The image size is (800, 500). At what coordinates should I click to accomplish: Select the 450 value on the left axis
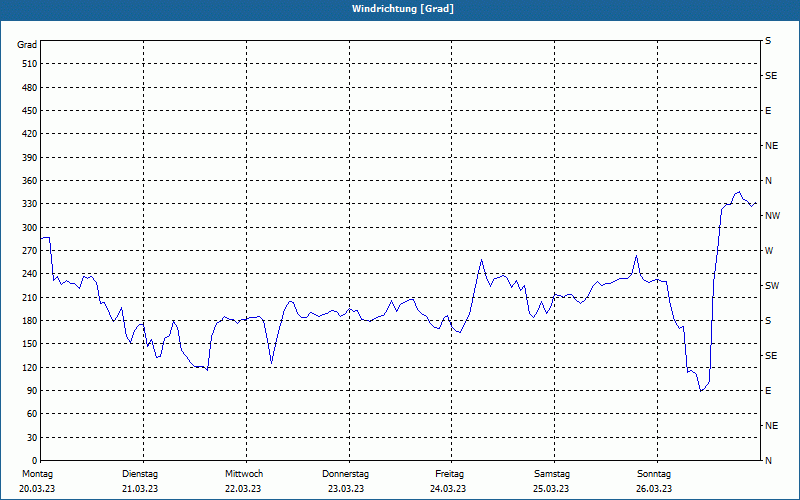point(30,111)
